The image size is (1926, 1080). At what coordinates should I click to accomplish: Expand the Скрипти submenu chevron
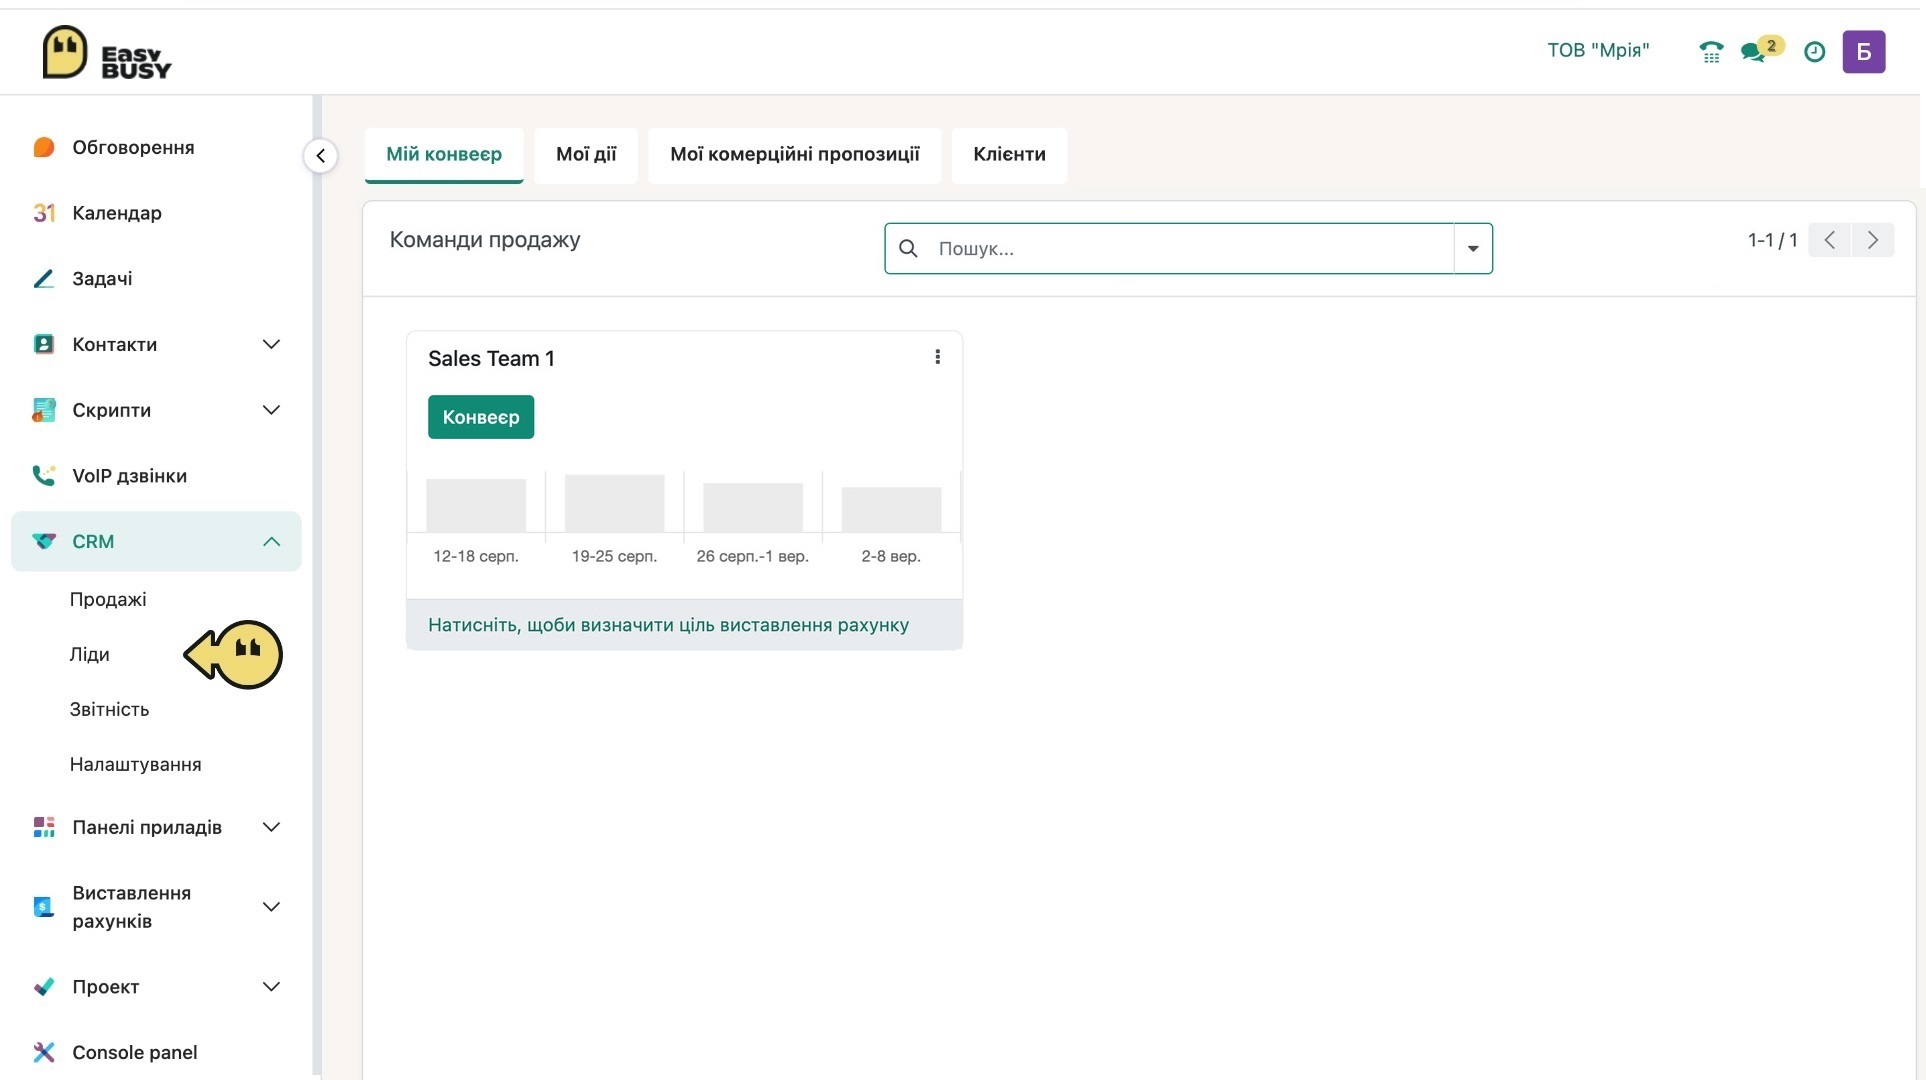(271, 410)
